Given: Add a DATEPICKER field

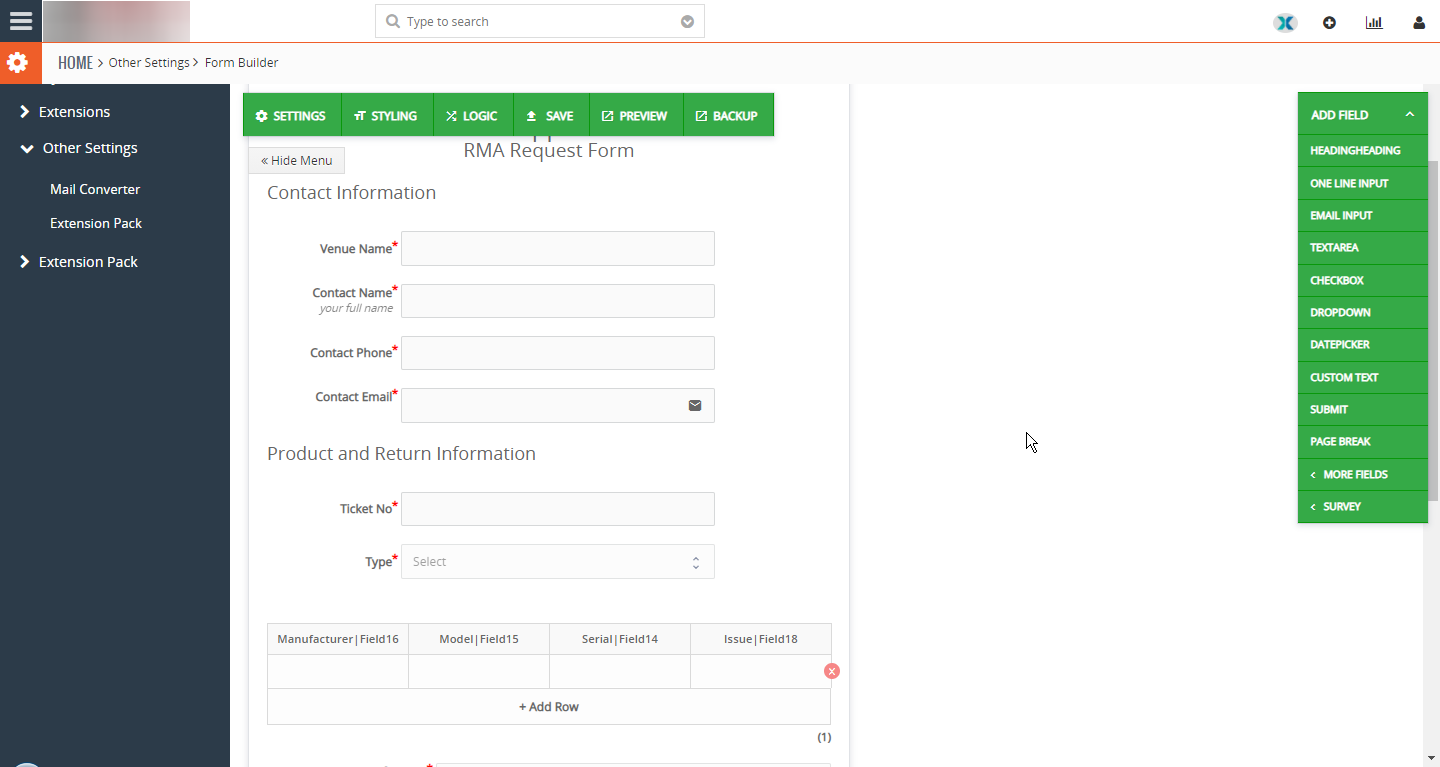Looking at the screenshot, I should (x=1363, y=344).
